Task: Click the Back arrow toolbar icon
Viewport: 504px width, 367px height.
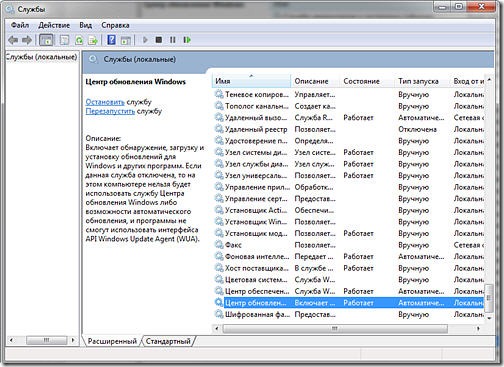Action: click(x=13, y=40)
